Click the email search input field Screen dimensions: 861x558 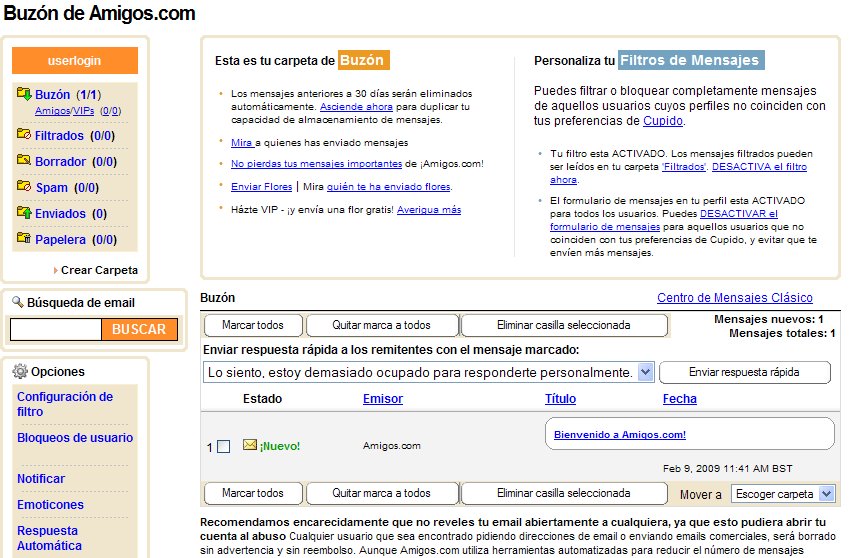coord(56,329)
